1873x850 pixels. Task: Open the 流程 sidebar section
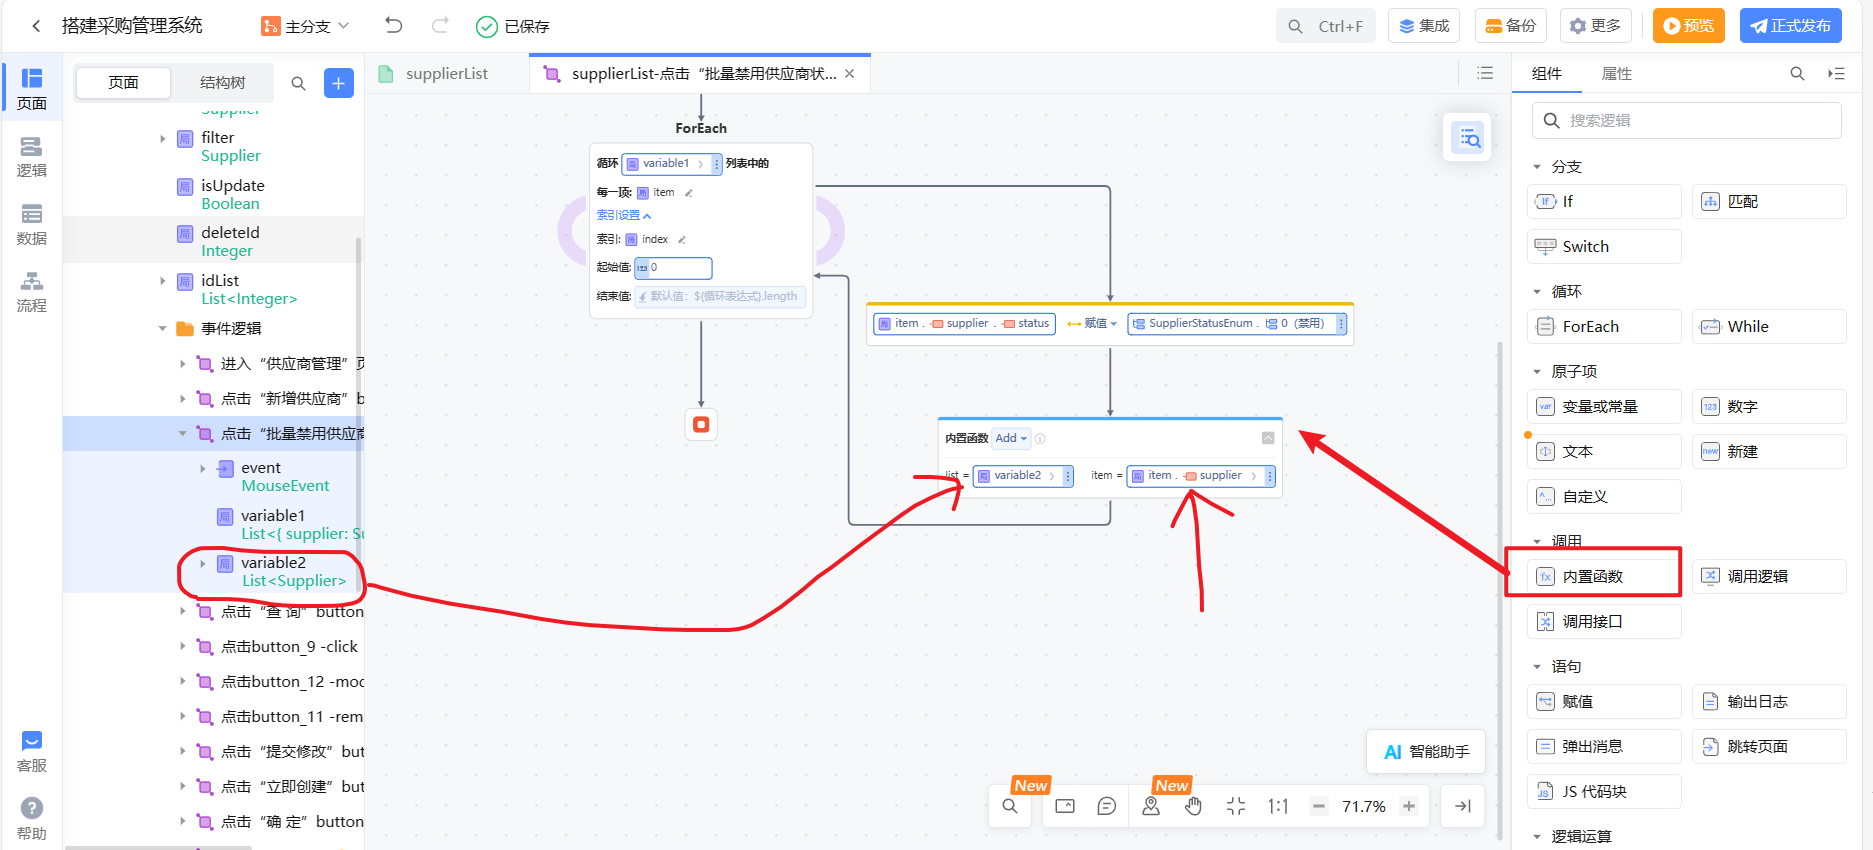[32, 292]
